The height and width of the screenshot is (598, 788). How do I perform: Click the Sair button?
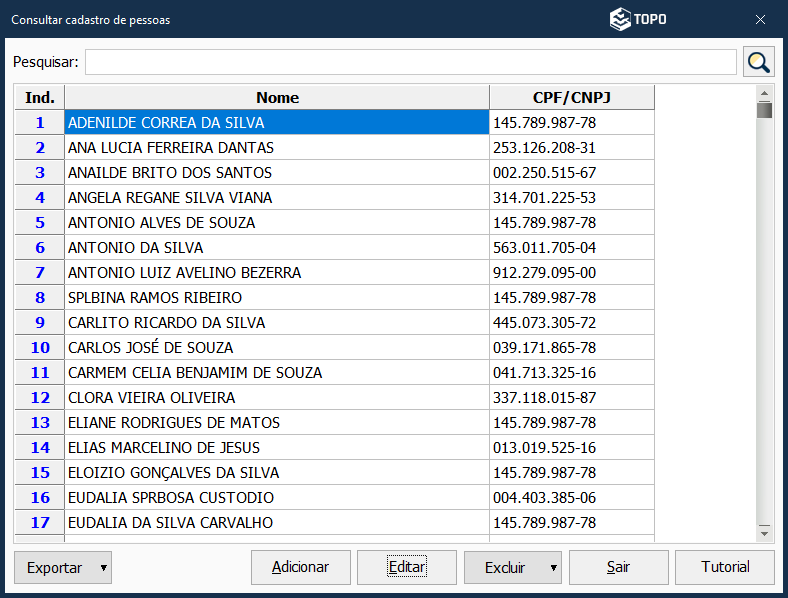click(x=618, y=568)
